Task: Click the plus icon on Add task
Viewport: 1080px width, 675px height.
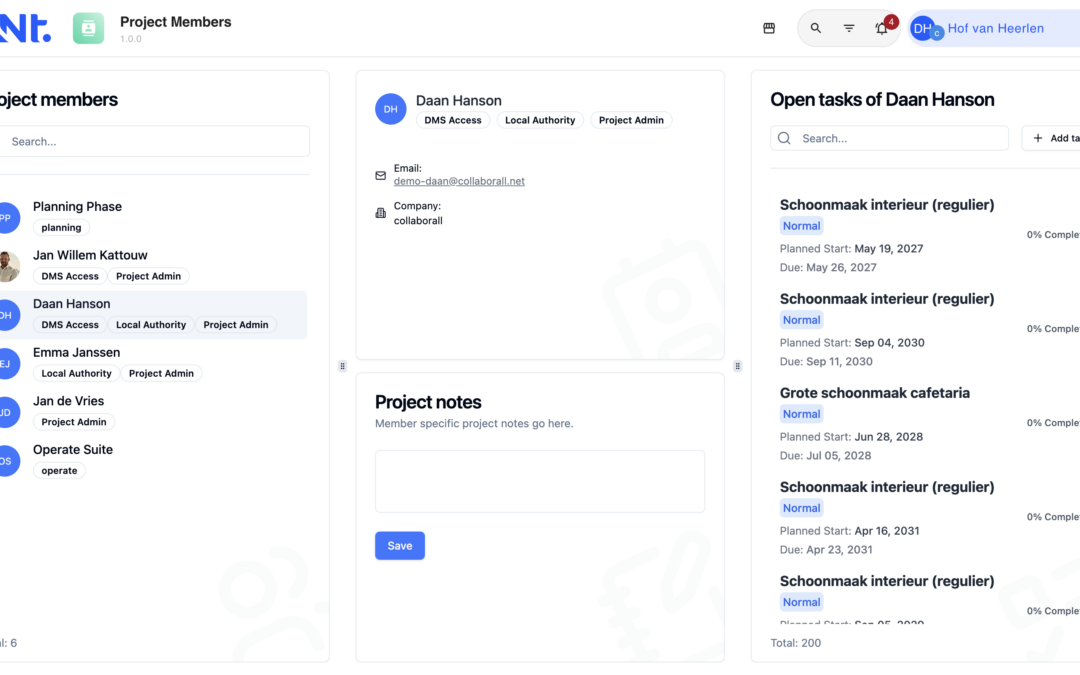Action: 1038,138
